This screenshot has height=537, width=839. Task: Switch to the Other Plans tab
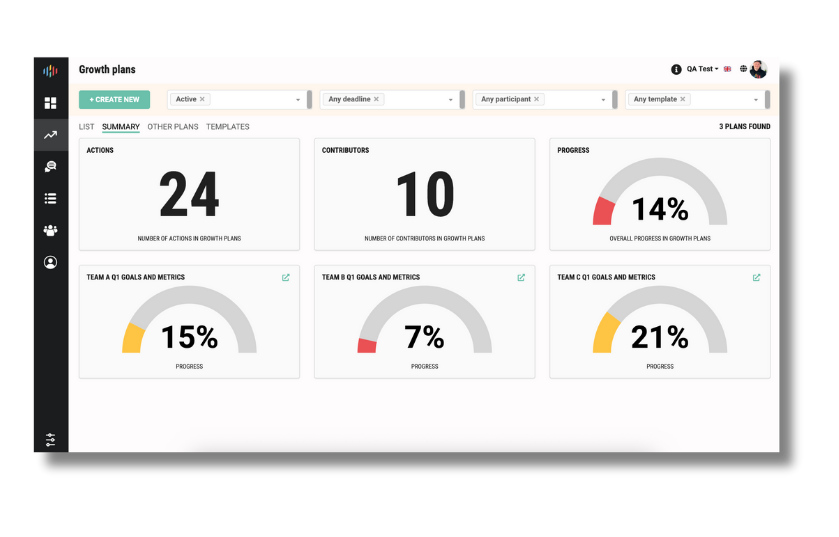[x=173, y=127]
